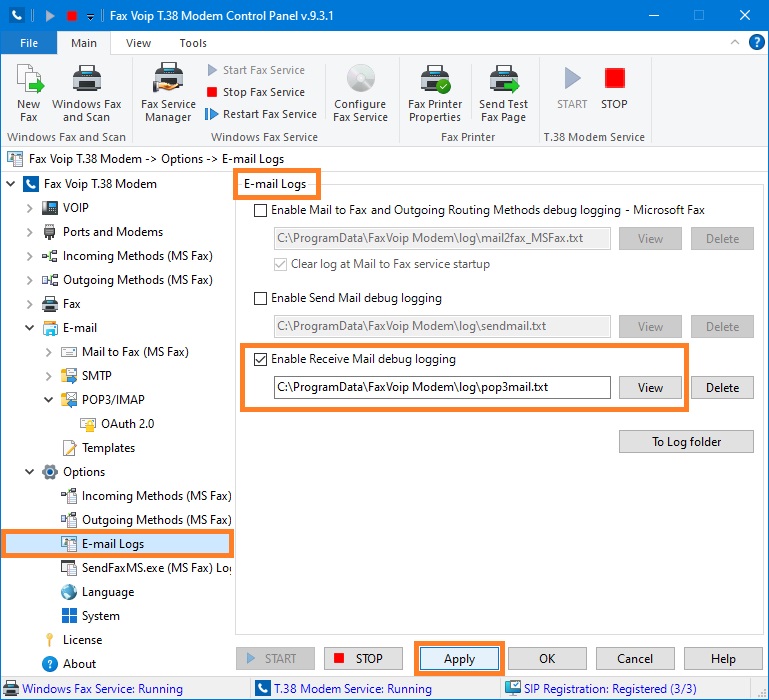
Task: Click View next to pop3mail.txt
Action: coord(650,388)
